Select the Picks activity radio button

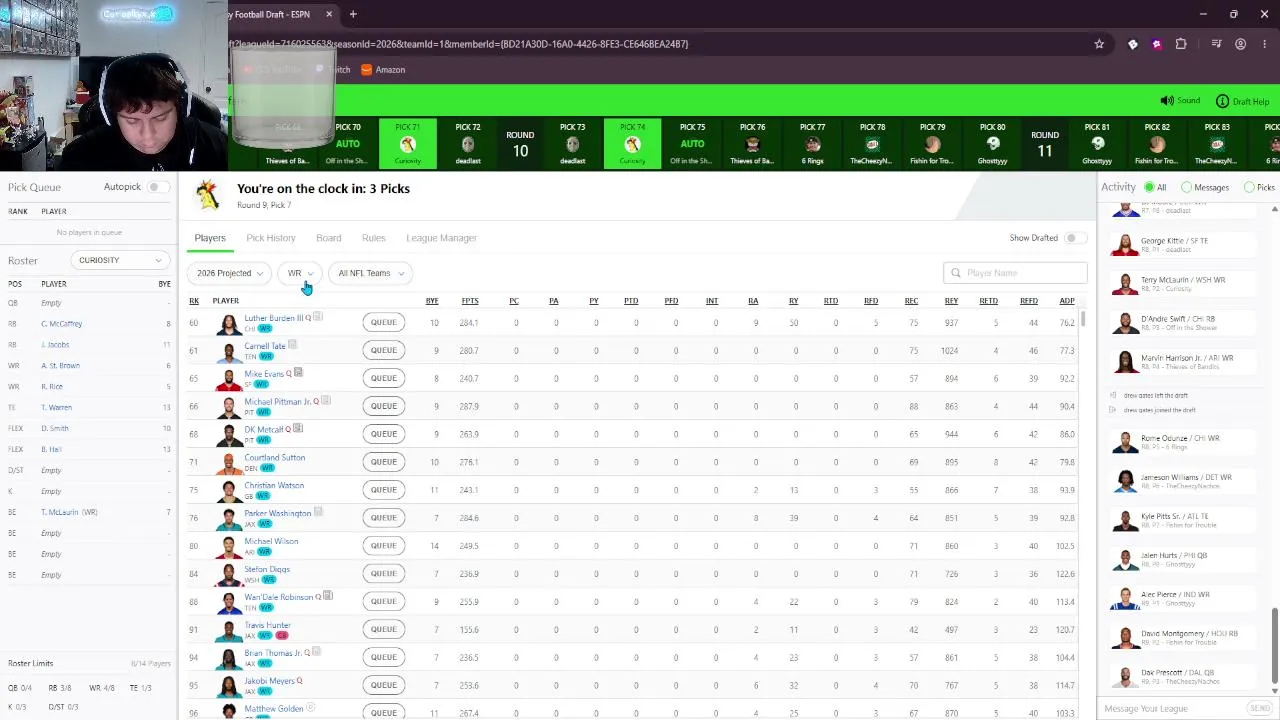tap(1249, 188)
